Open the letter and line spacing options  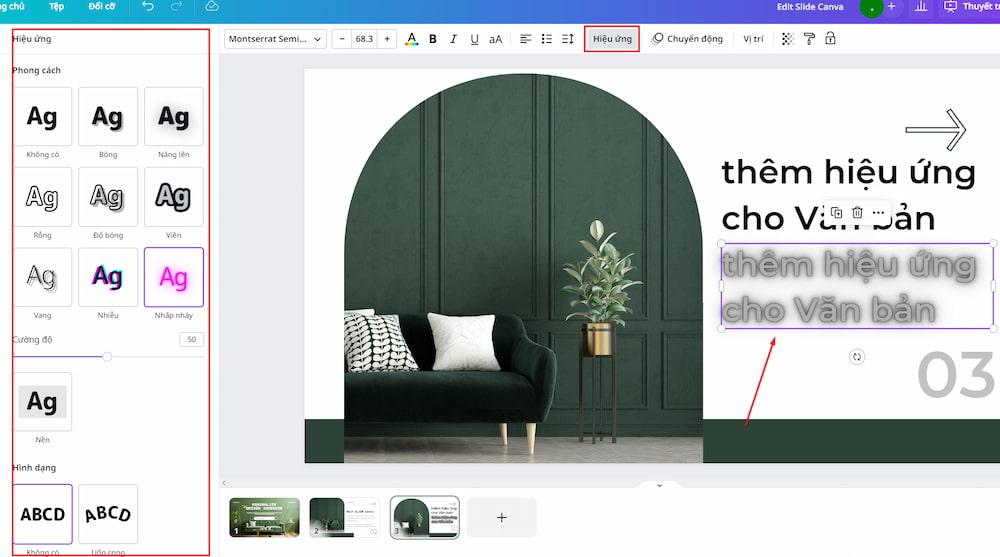568,39
